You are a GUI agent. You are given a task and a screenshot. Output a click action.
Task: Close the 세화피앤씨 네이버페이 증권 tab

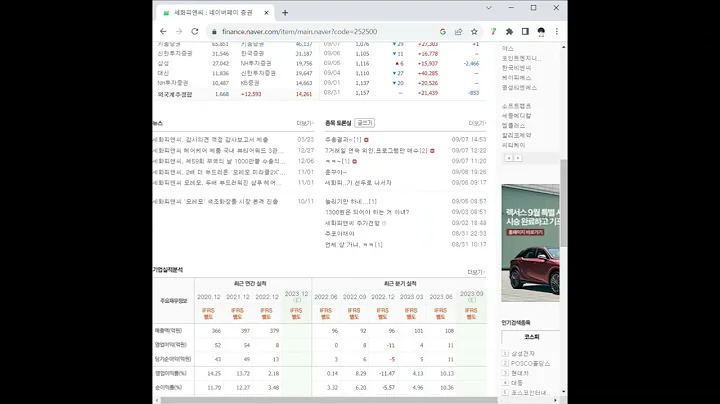click(266, 13)
